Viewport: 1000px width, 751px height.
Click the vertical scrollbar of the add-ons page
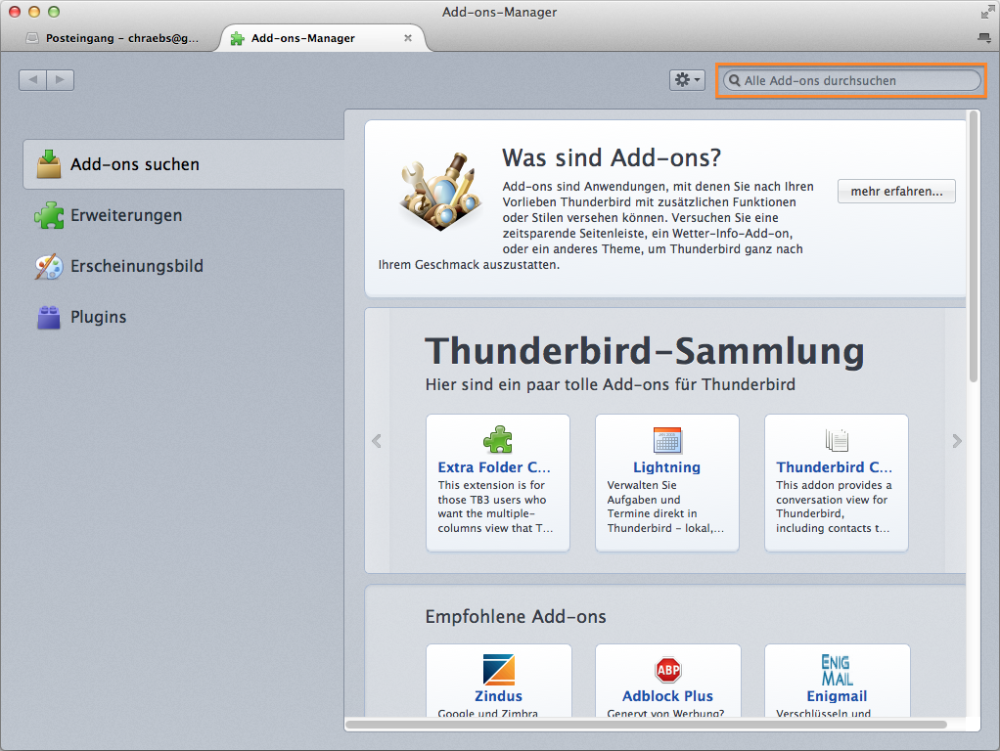click(x=973, y=247)
